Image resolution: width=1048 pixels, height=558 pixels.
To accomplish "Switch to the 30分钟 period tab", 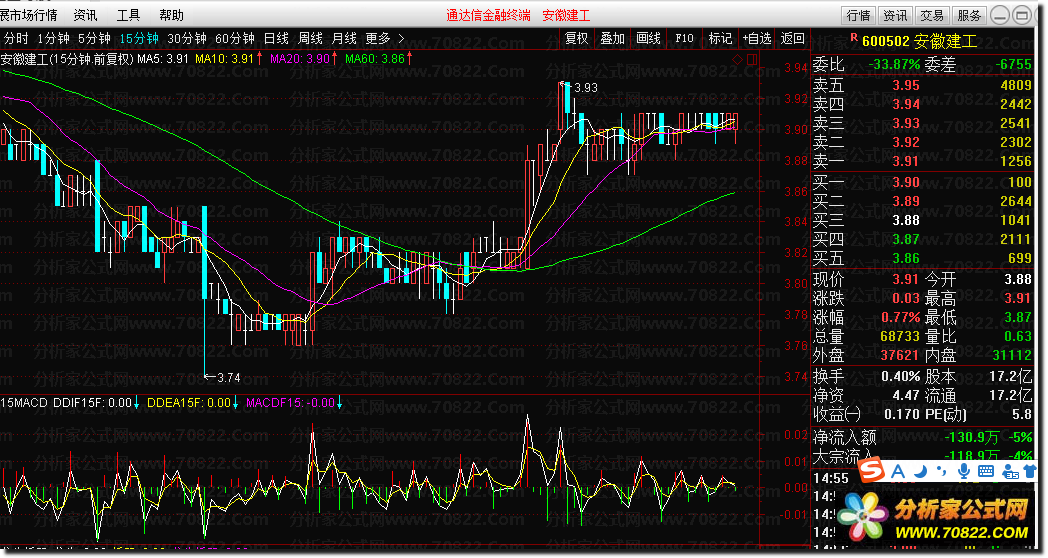I will tap(186, 38).
